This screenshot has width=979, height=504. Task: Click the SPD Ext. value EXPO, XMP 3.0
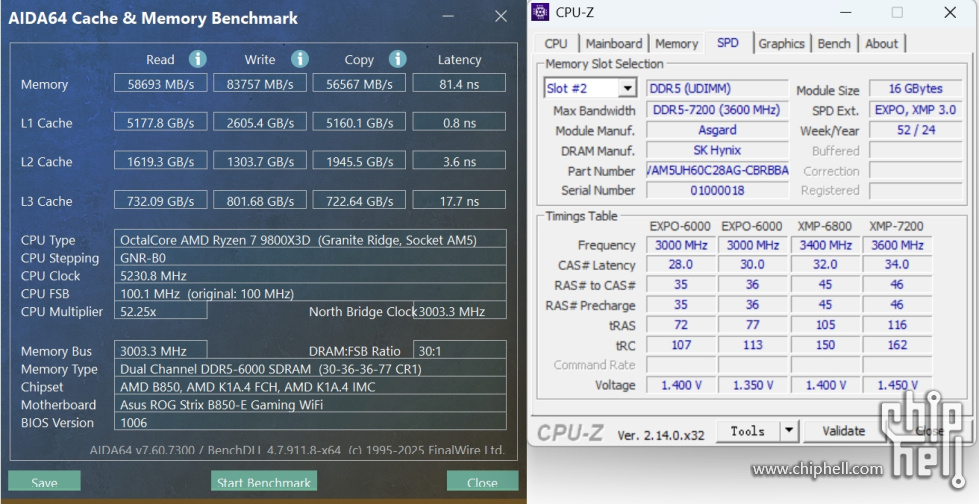[915, 110]
